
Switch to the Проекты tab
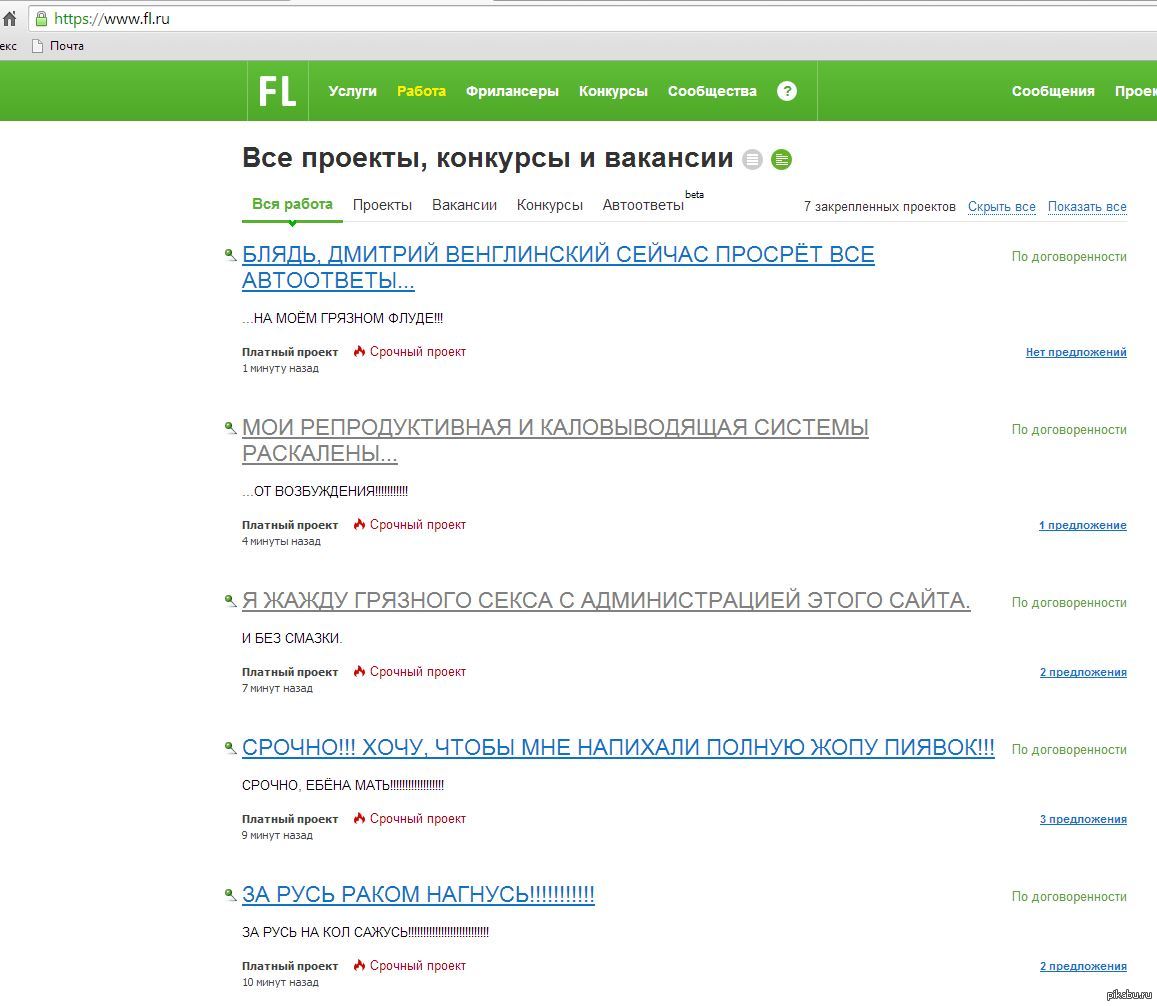382,205
